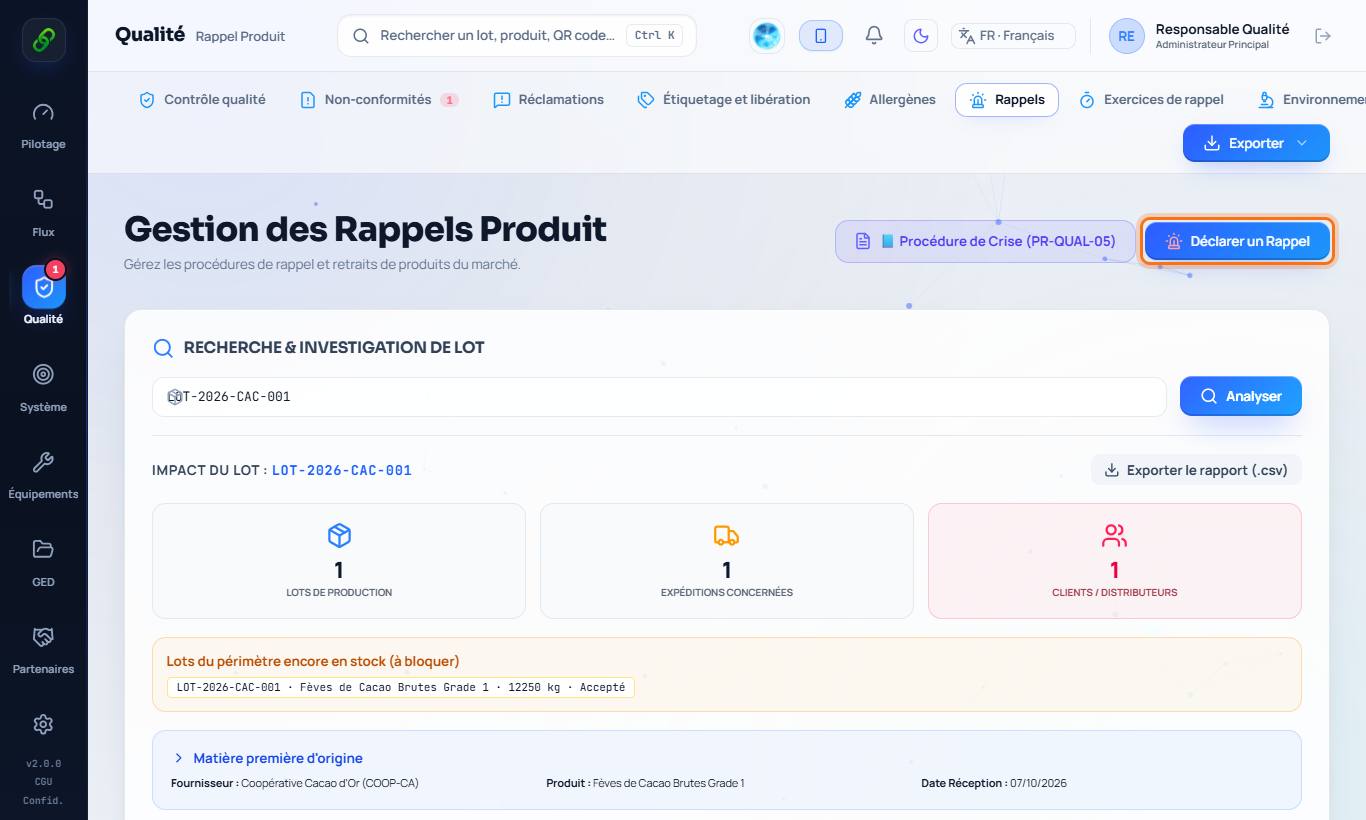Click the lot number input field
The width and height of the screenshot is (1366, 820).
coord(659,397)
